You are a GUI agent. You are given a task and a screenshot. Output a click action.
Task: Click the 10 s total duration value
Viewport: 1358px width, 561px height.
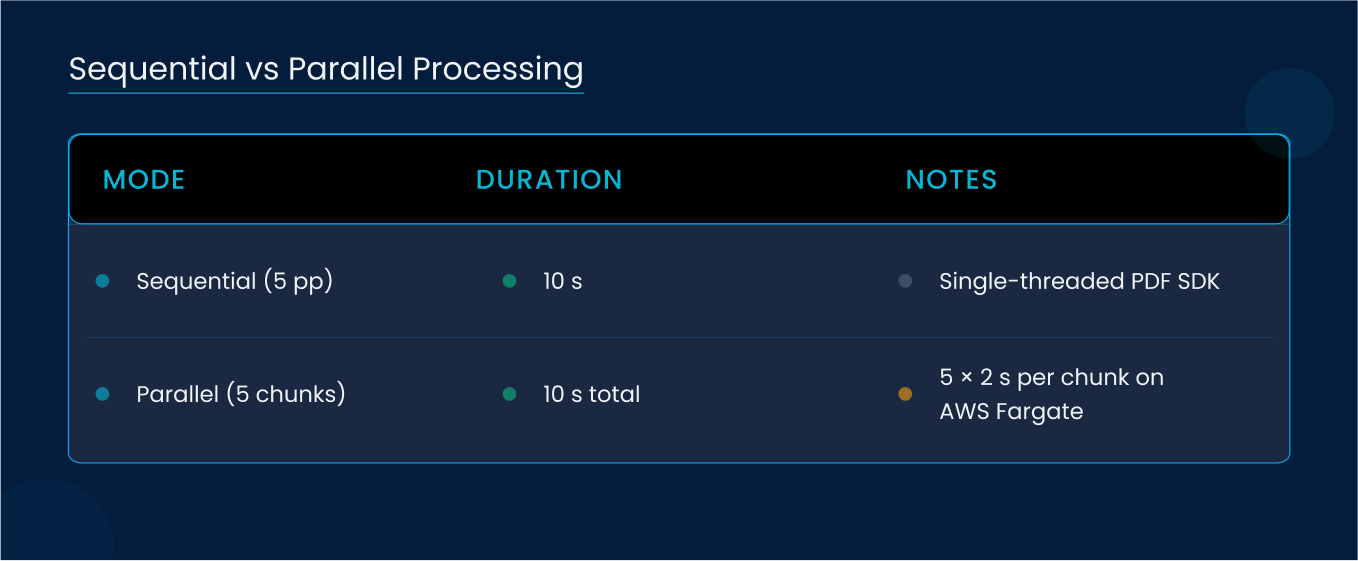tap(591, 394)
